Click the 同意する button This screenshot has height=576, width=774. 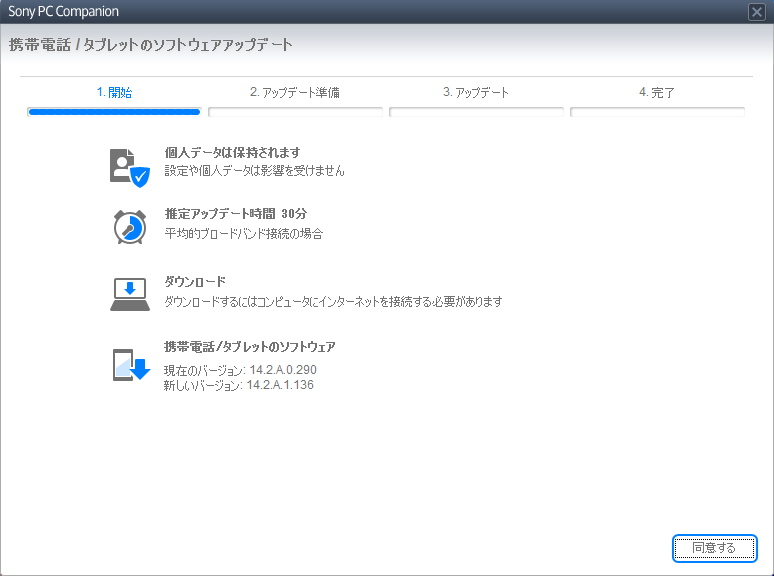coord(714,548)
